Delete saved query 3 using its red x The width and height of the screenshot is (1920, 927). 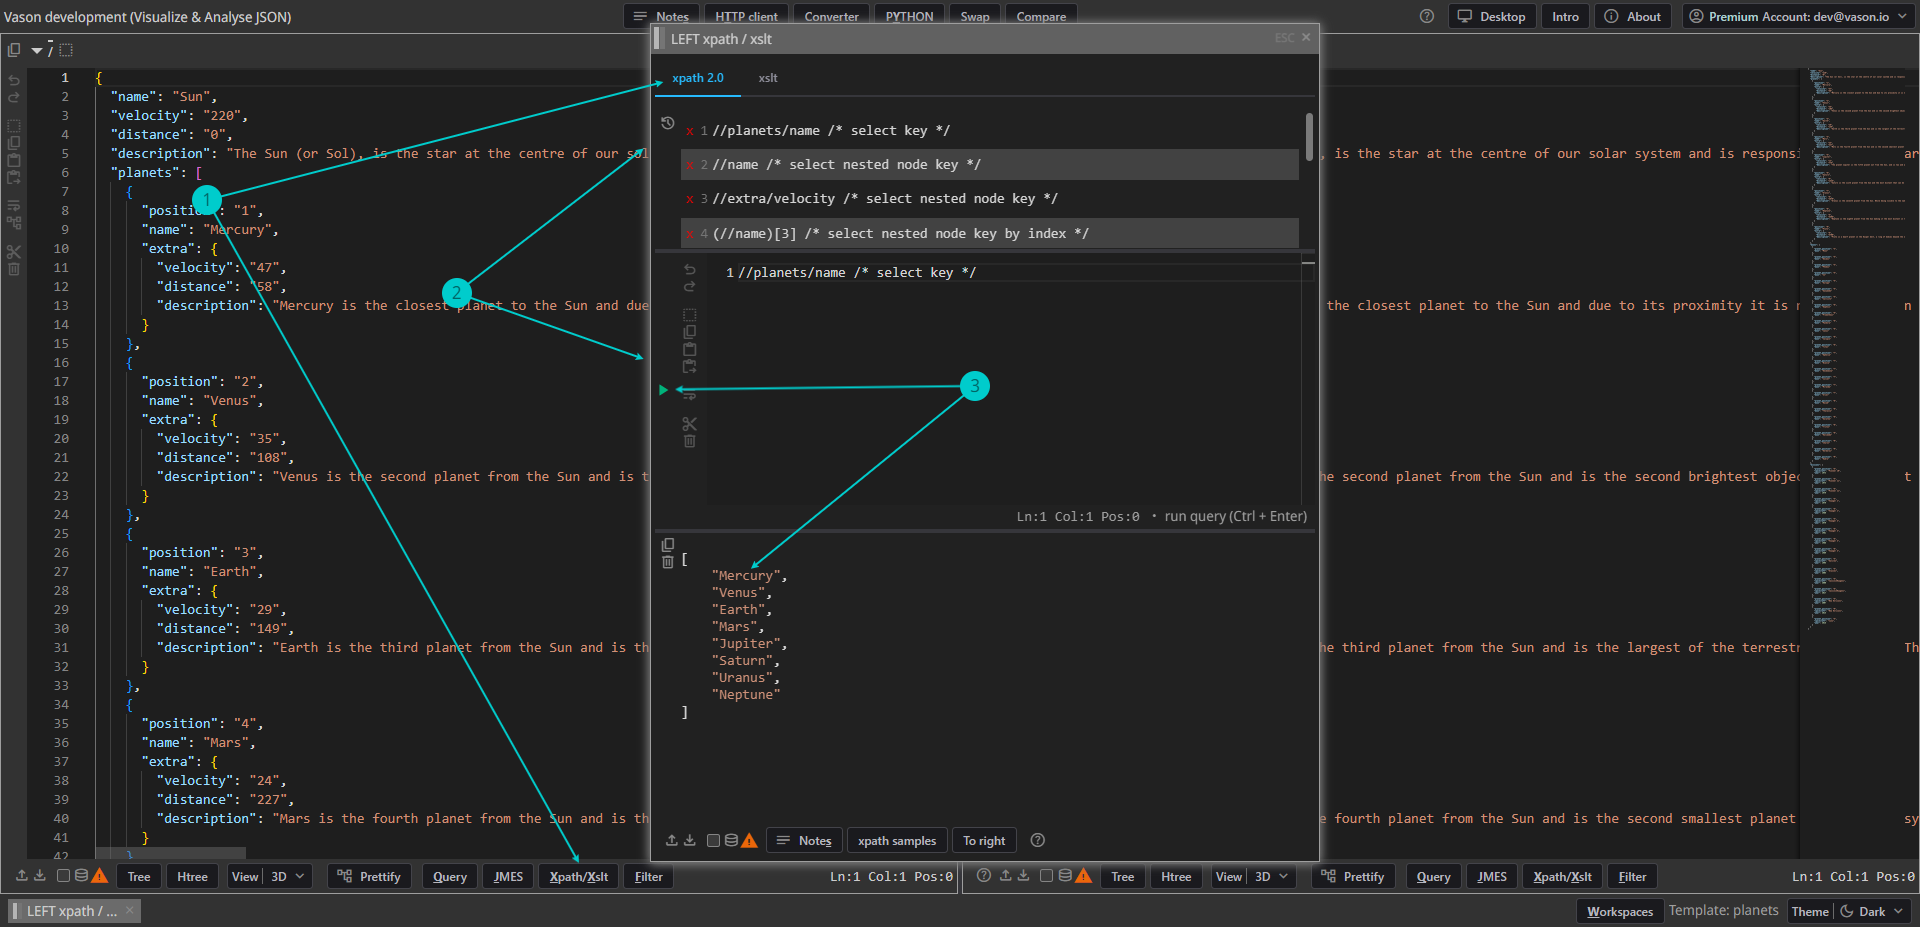click(x=690, y=199)
